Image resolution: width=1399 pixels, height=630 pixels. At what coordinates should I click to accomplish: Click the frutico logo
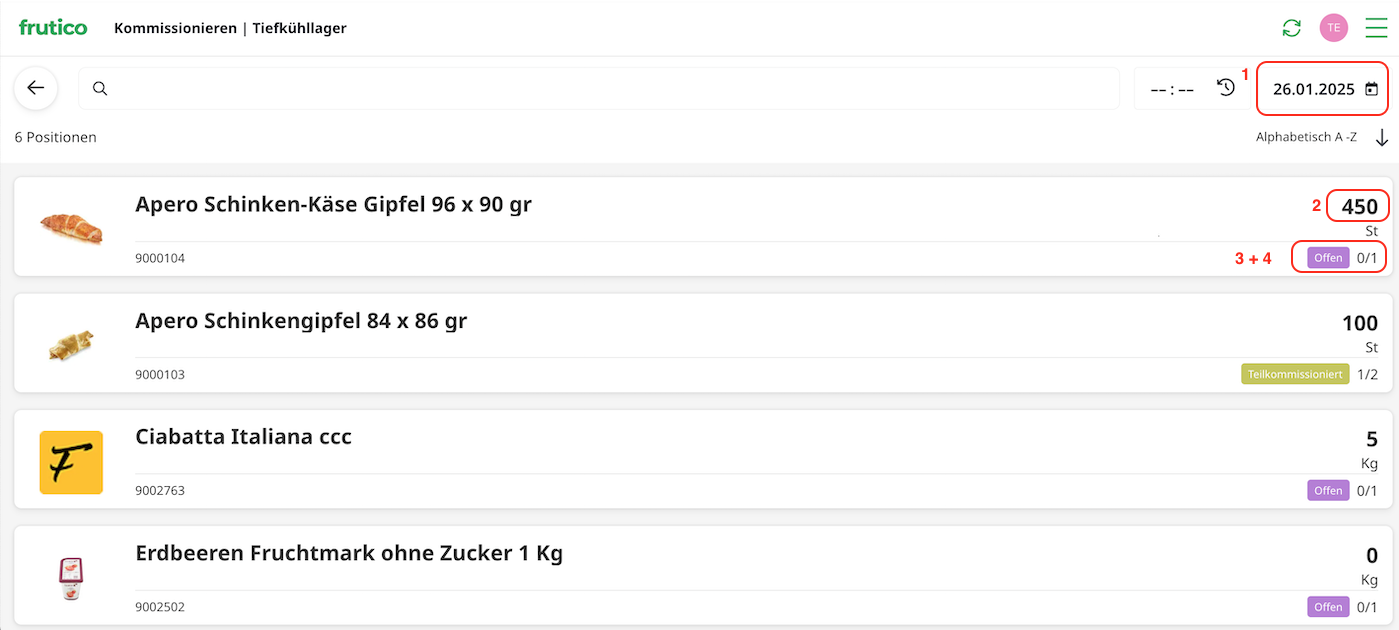[53, 28]
